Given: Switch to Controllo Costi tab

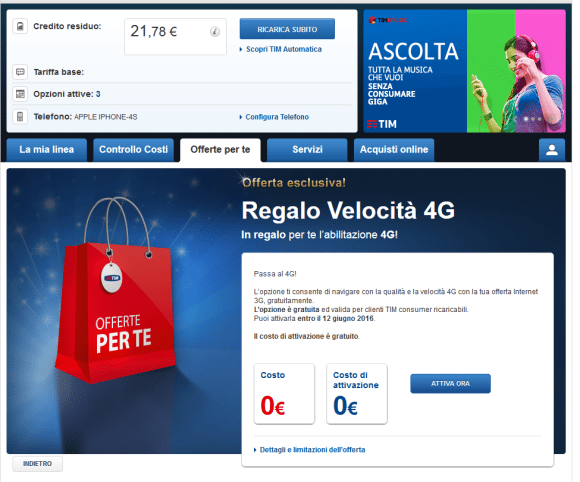Looking at the screenshot, I should click(x=134, y=150).
